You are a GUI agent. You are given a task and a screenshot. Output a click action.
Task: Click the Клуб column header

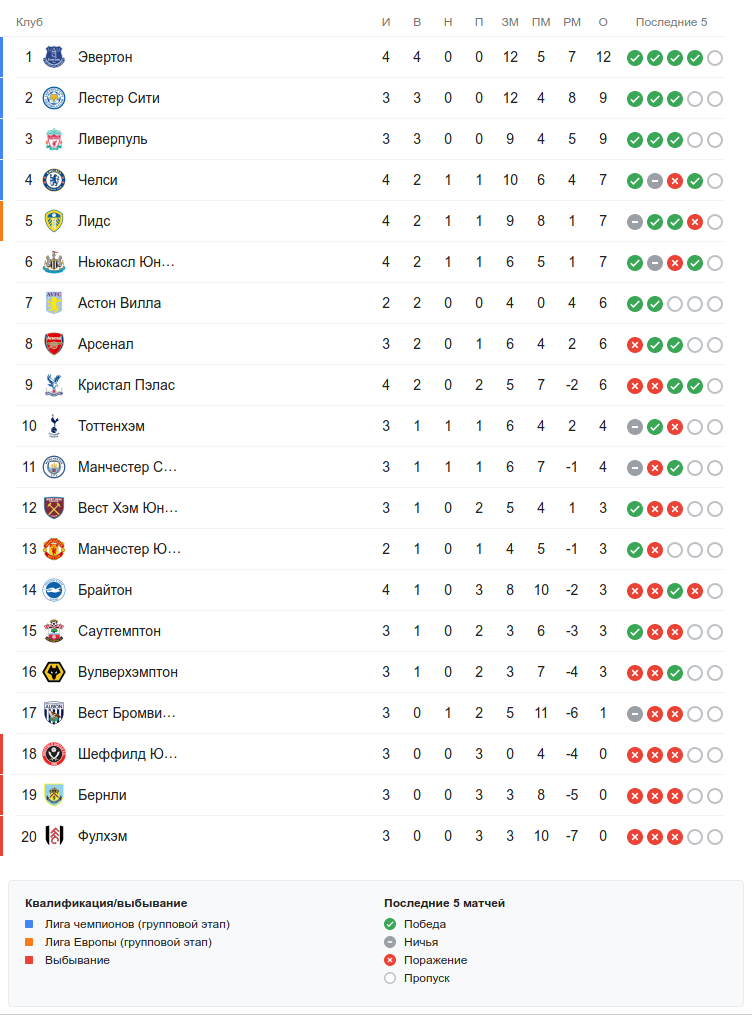tap(29, 22)
